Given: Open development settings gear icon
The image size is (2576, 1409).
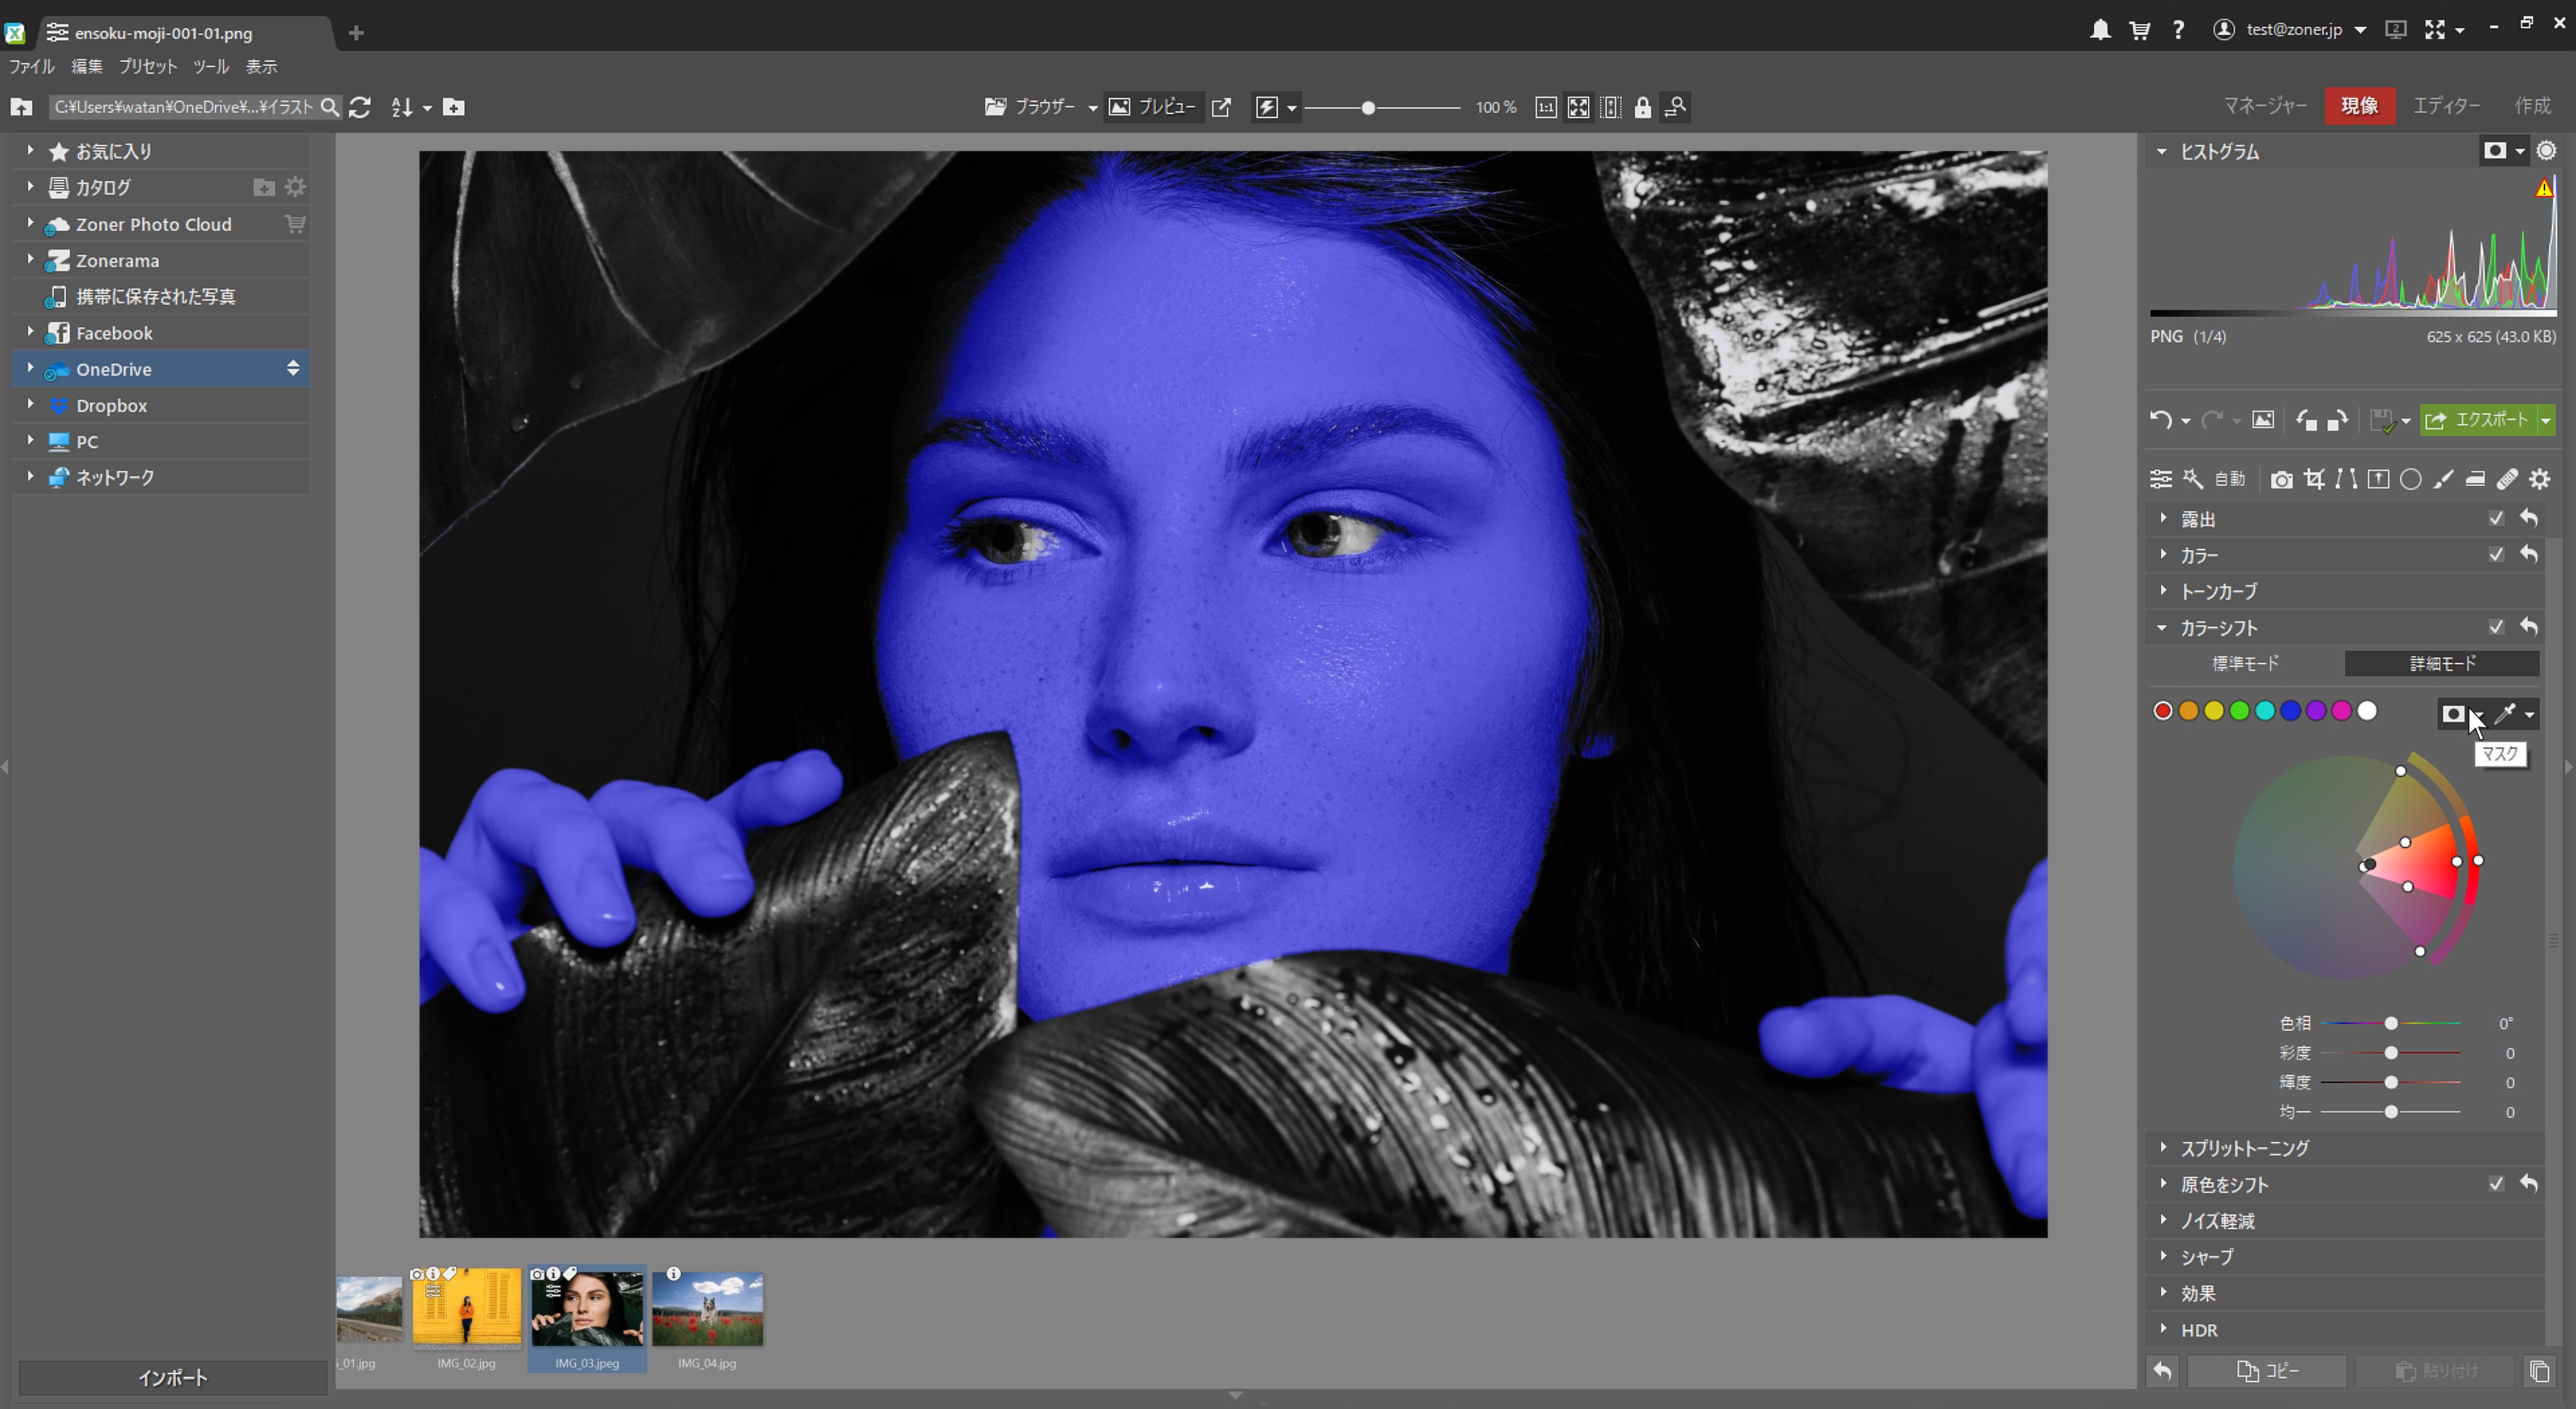Looking at the screenshot, I should coord(2540,479).
